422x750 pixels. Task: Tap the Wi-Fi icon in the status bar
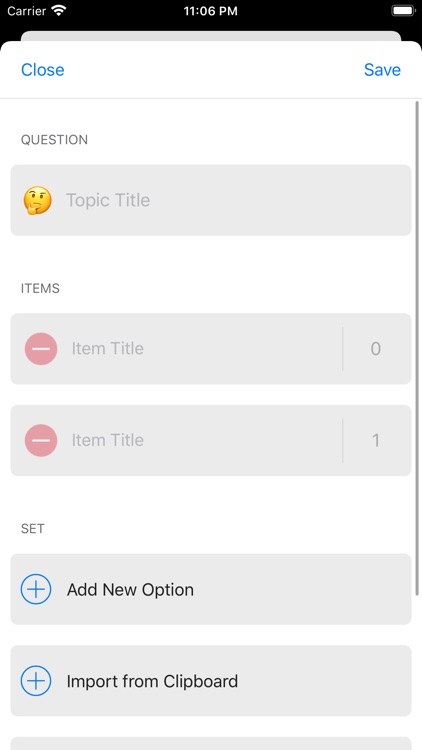(x=59, y=11)
